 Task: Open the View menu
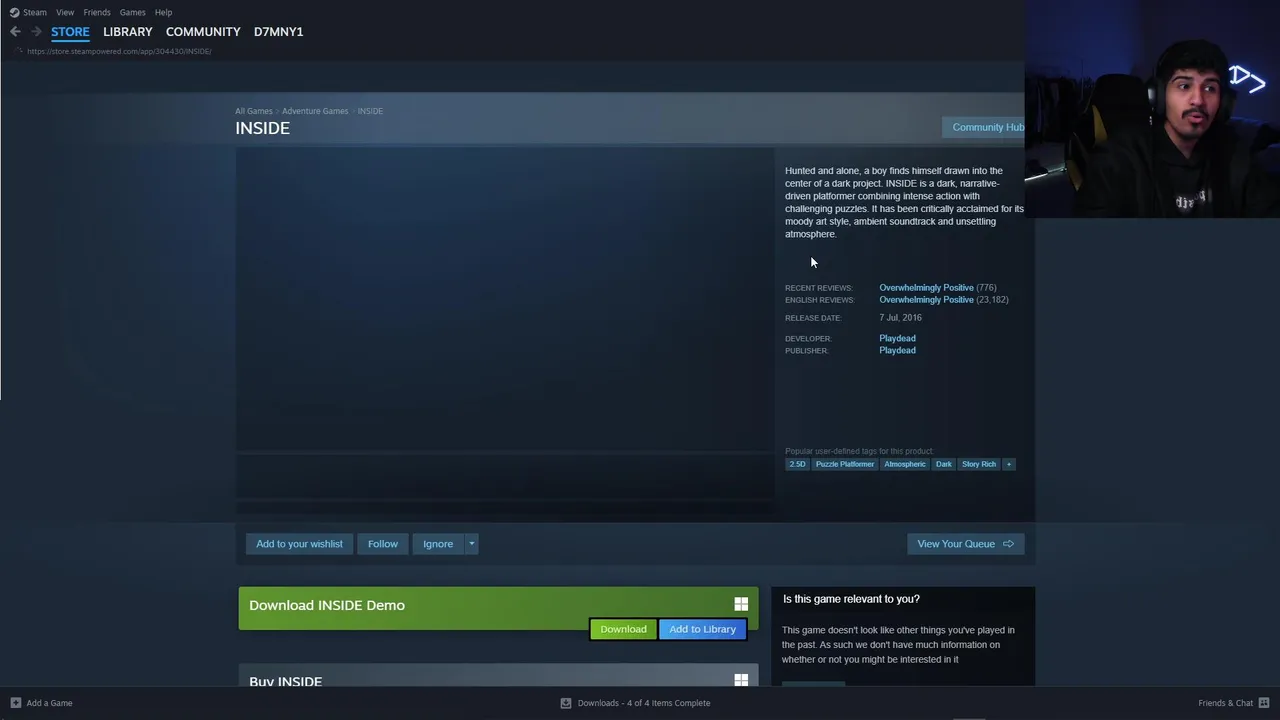pos(65,12)
